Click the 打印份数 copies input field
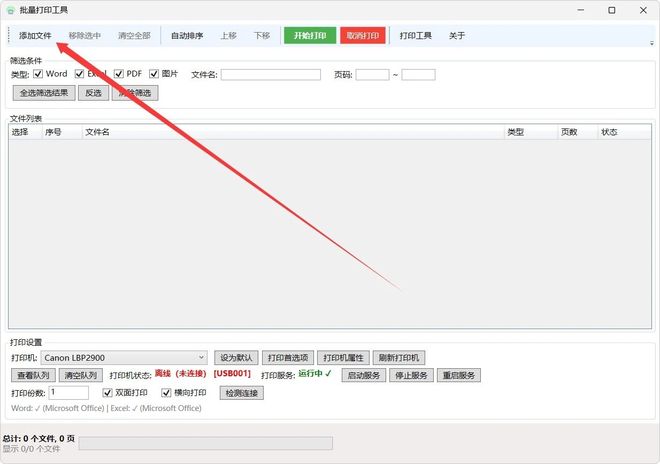This screenshot has height=464, width=660. pyautogui.click(x=69, y=393)
